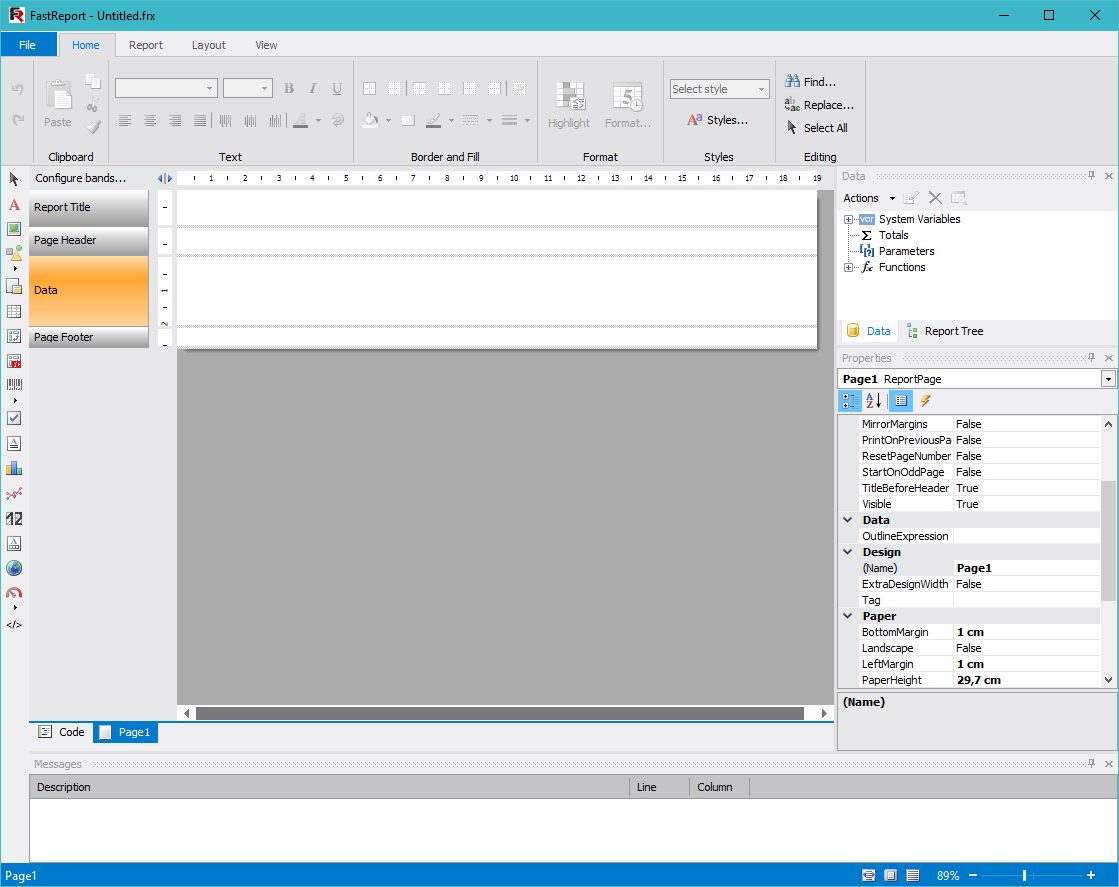This screenshot has height=887, width=1119.
Task: Select the Barcode object tool
Action: coord(14,384)
